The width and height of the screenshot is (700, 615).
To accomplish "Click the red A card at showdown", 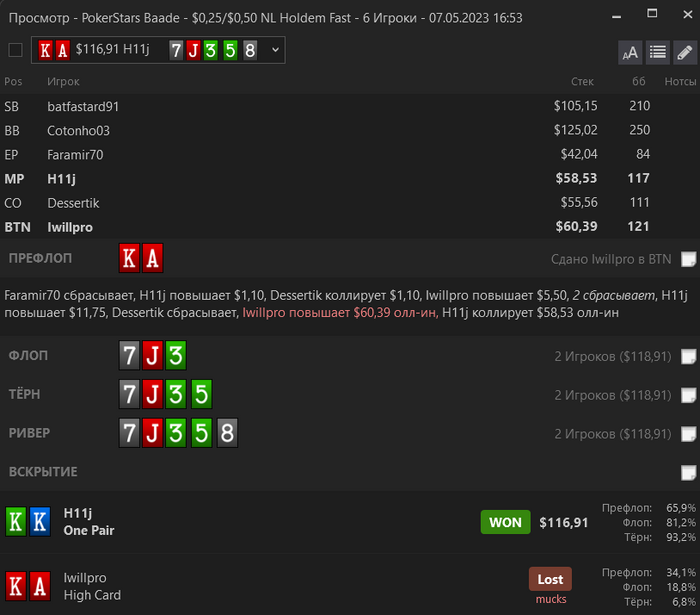I will pos(40,586).
